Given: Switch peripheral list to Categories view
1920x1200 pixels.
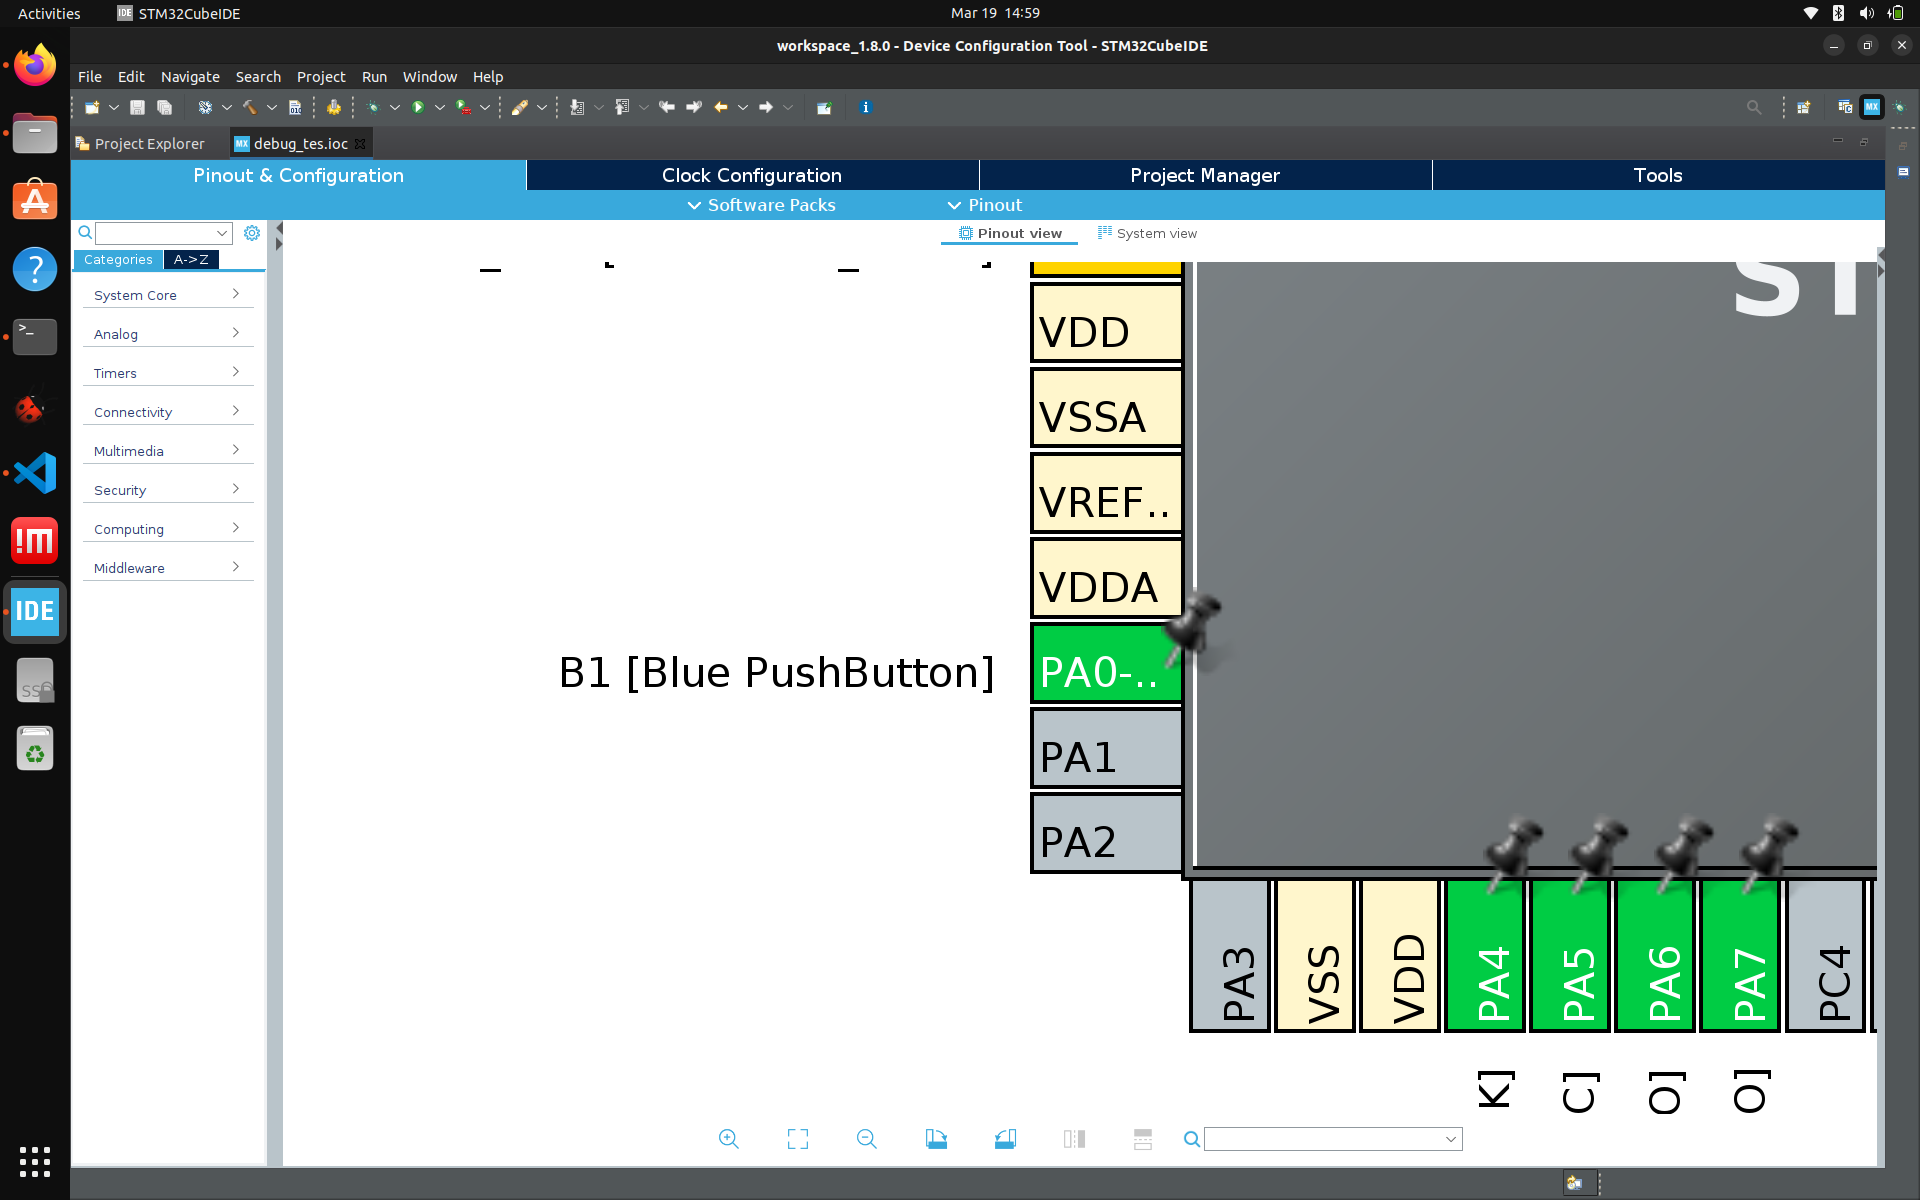Looking at the screenshot, I should coord(118,260).
